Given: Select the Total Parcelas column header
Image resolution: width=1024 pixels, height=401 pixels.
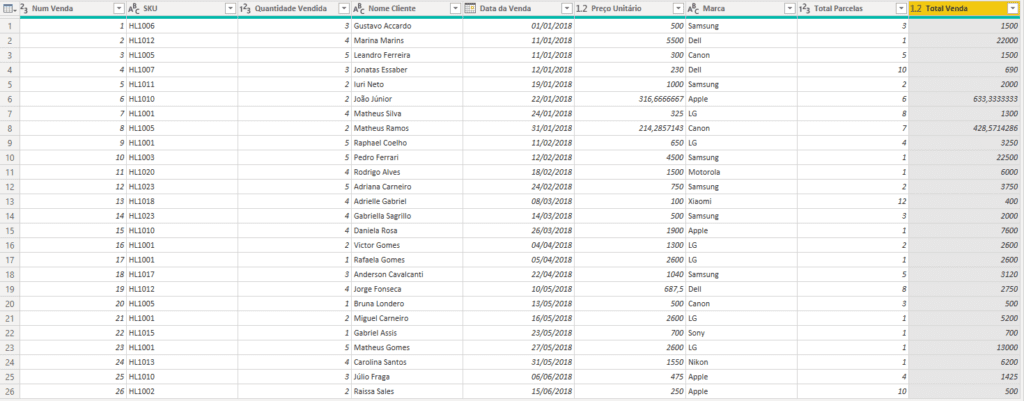Looking at the screenshot, I should click(x=853, y=8).
